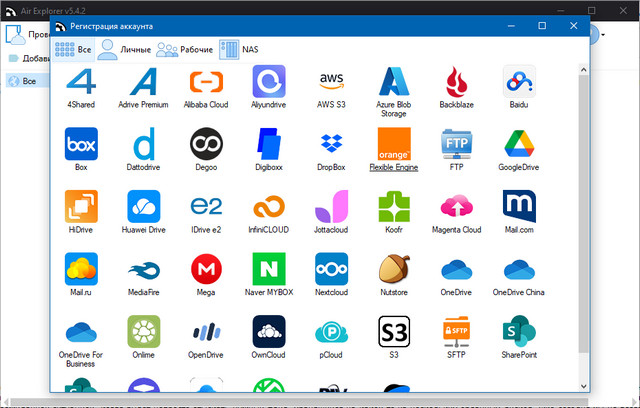Screen dimensions: 640x408
Task: Pick the IDrive e2 icon
Action: coord(206,206)
